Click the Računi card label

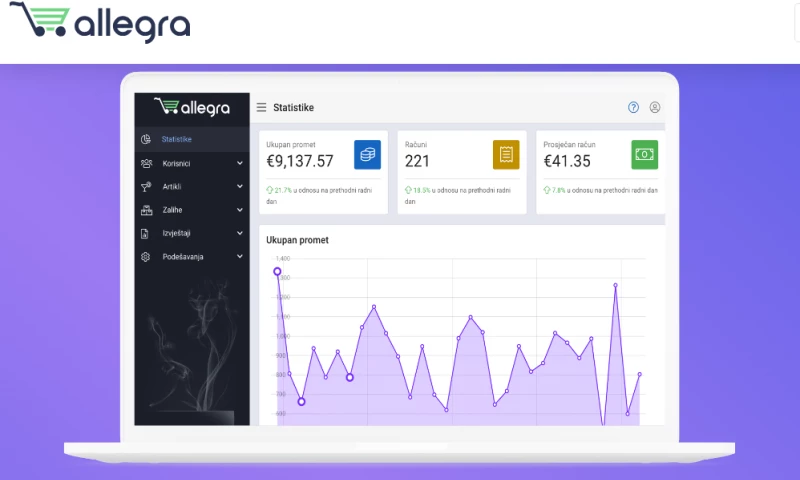click(416, 145)
